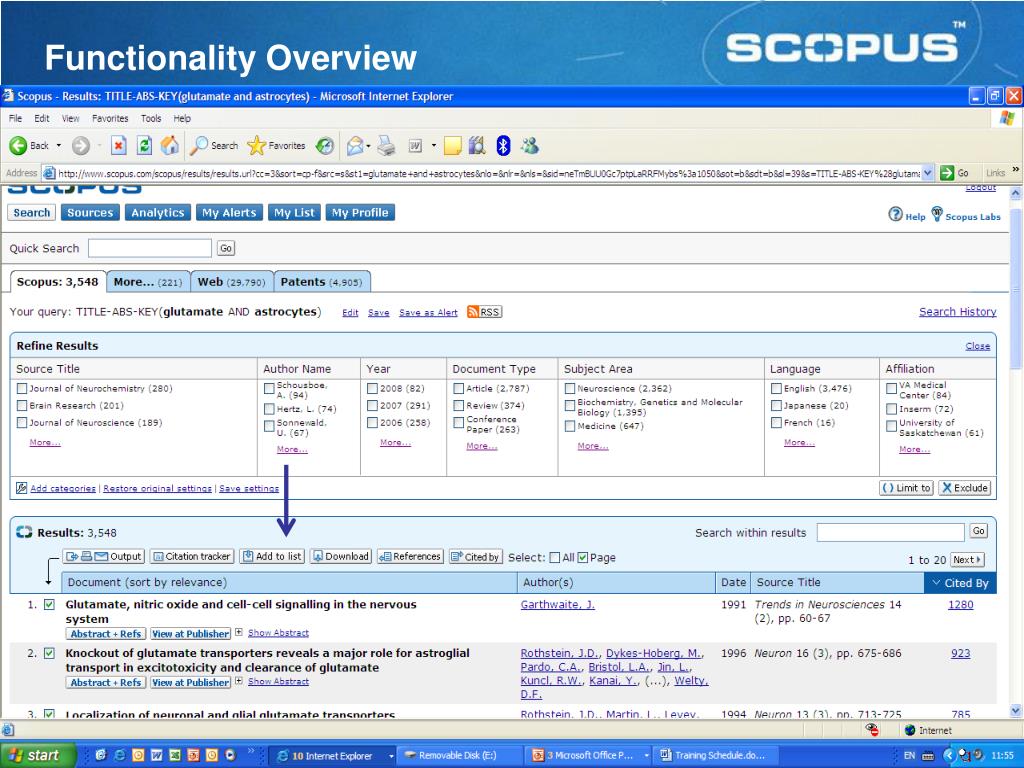Open the Favorites menu
This screenshot has height=768, width=1024.
(x=110, y=118)
